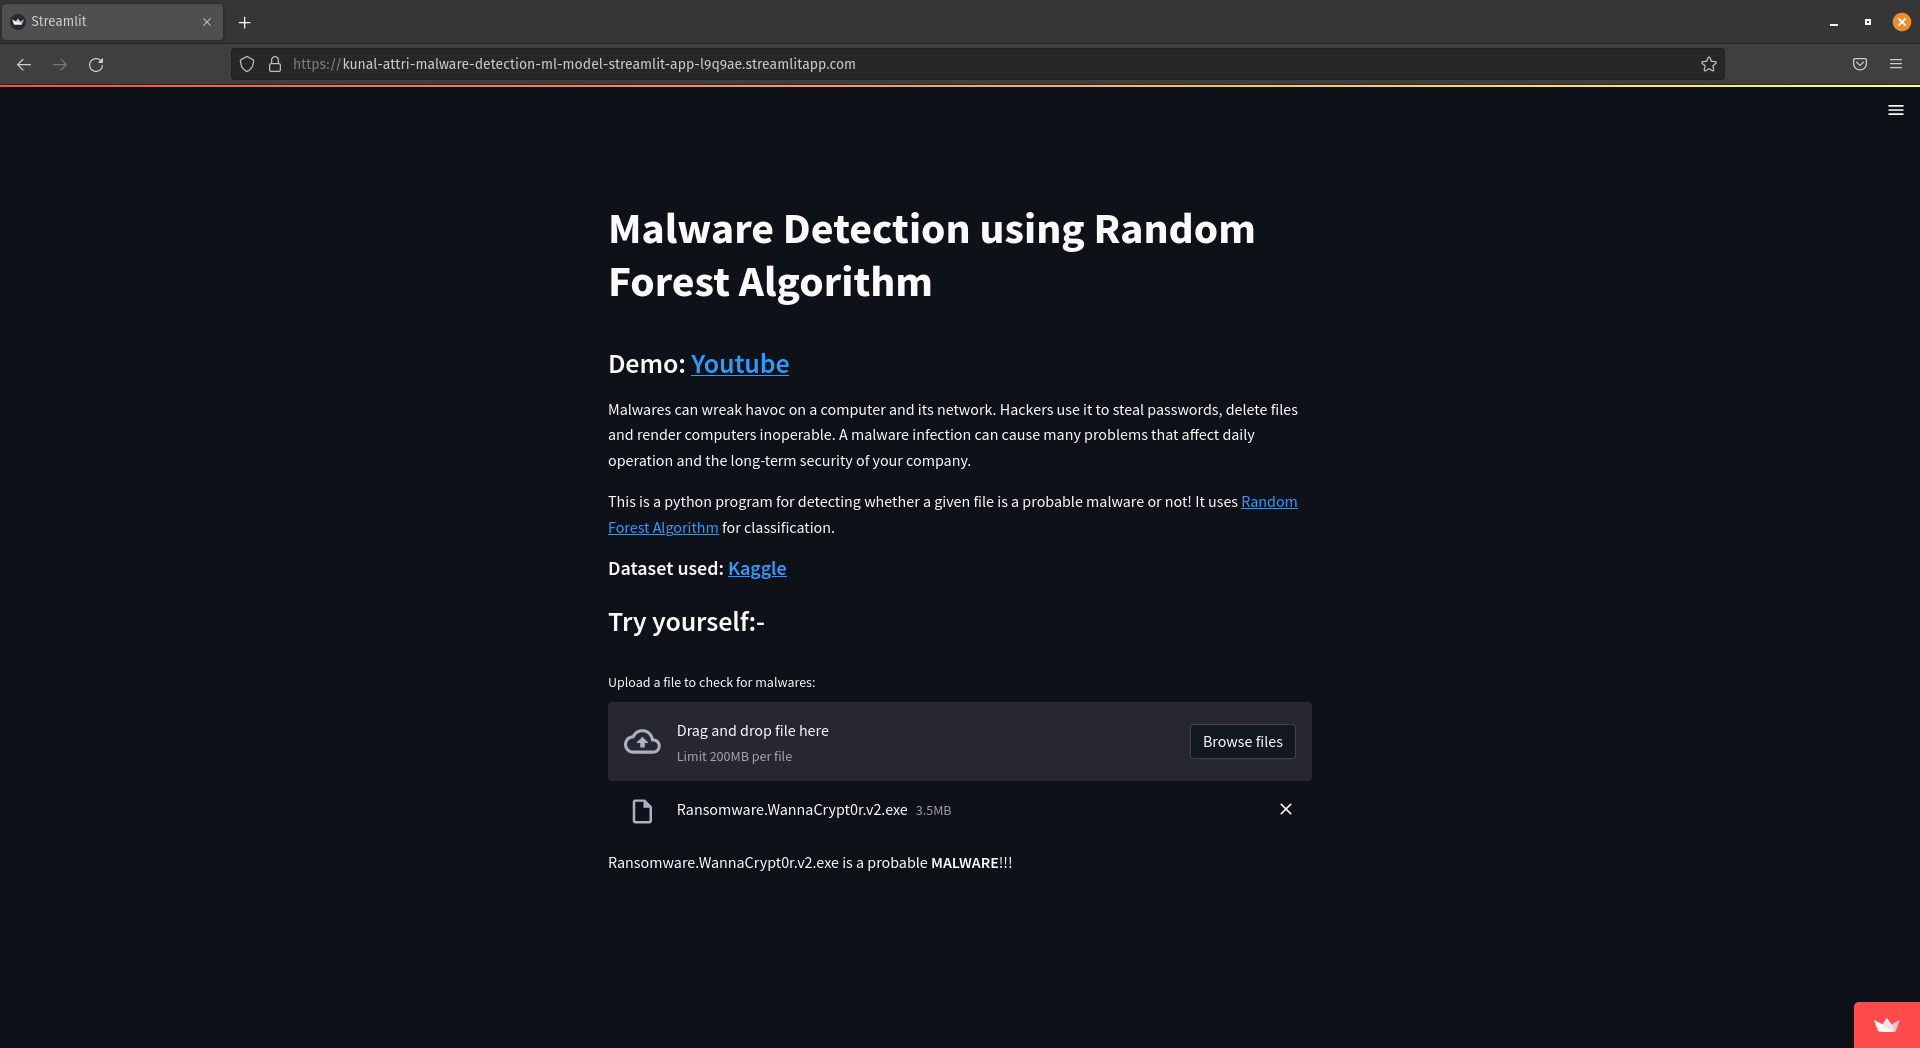Bookmark this page with the star icon
Image resolution: width=1920 pixels, height=1048 pixels.
pyautogui.click(x=1708, y=64)
